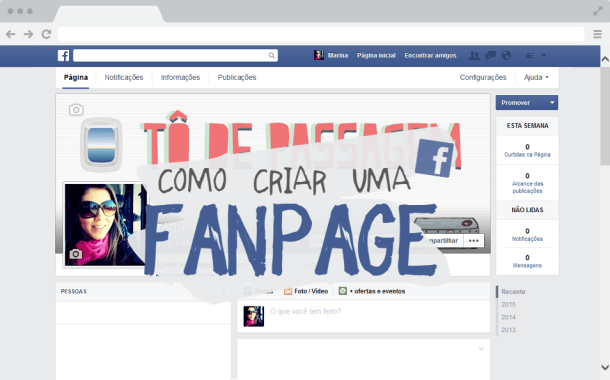Switch to the Informações tab

pyautogui.click(x=180, y=77)
